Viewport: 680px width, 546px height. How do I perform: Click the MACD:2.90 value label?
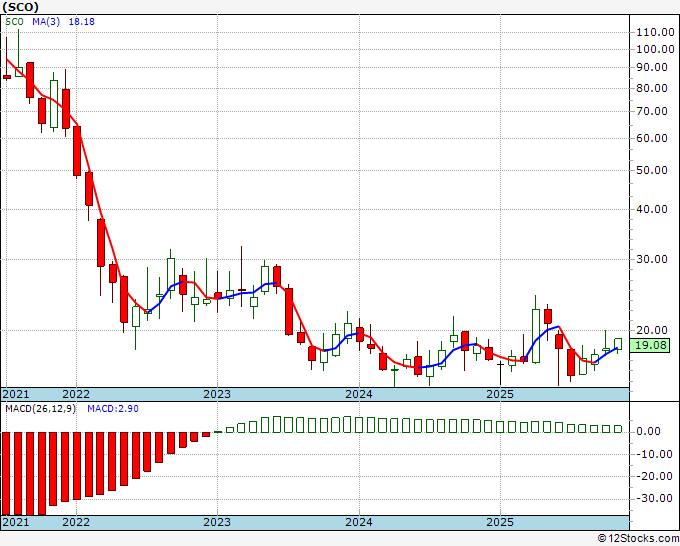[x=113, y=409]
